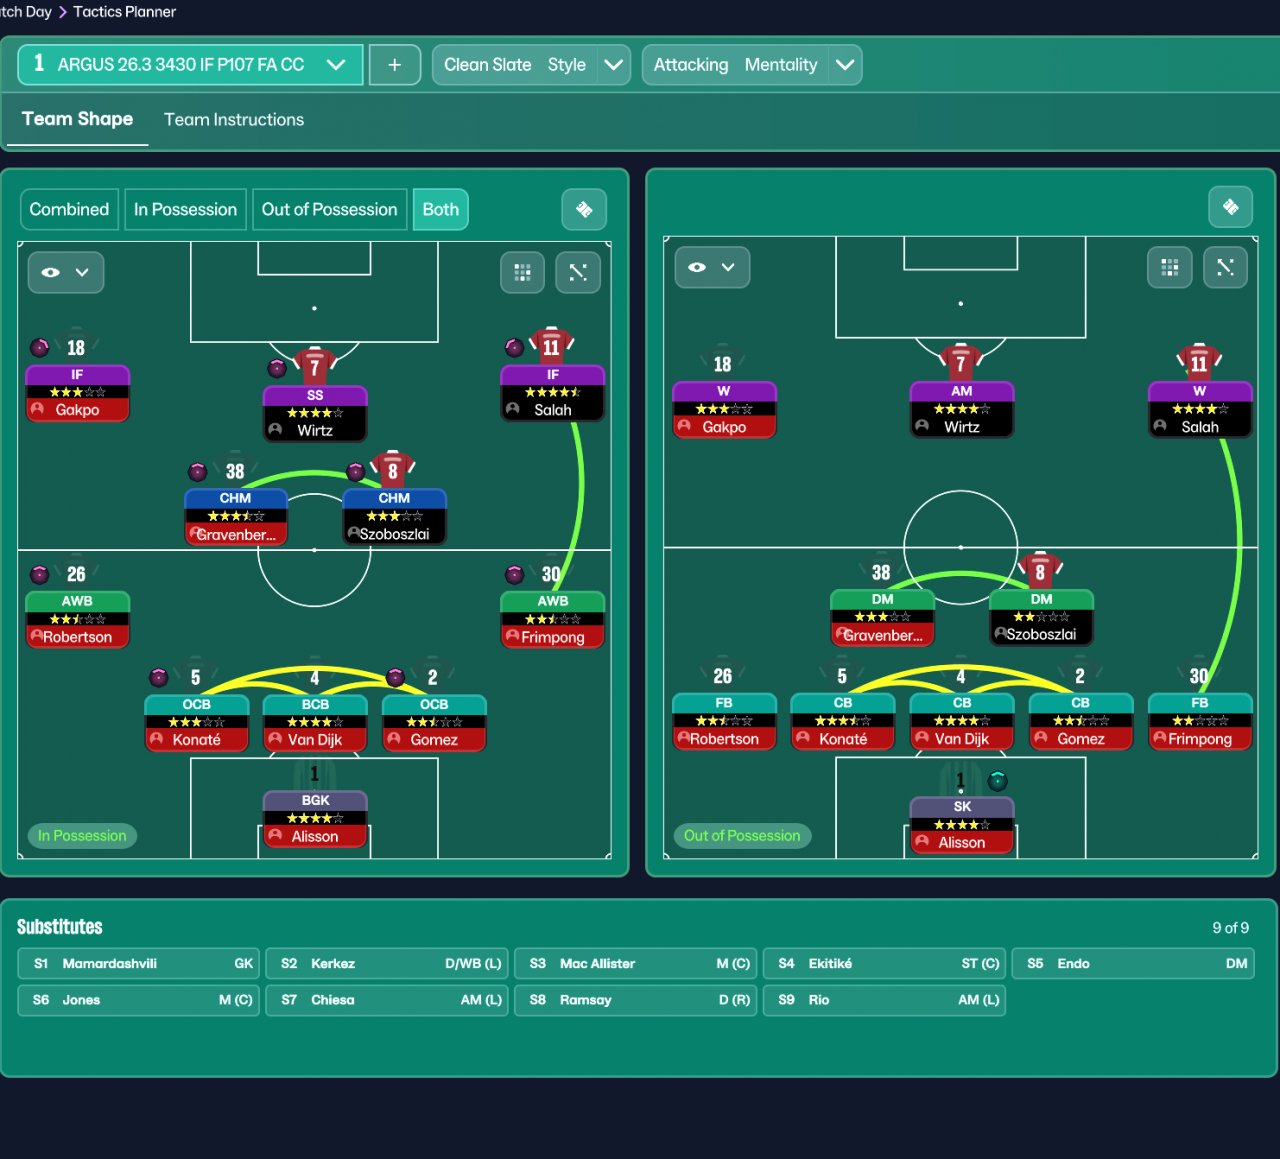The width and height of the screenshot is (1280, 1159).
Task: Click the role icon beside number 26 on left pitch
Action: coord(40,574)
